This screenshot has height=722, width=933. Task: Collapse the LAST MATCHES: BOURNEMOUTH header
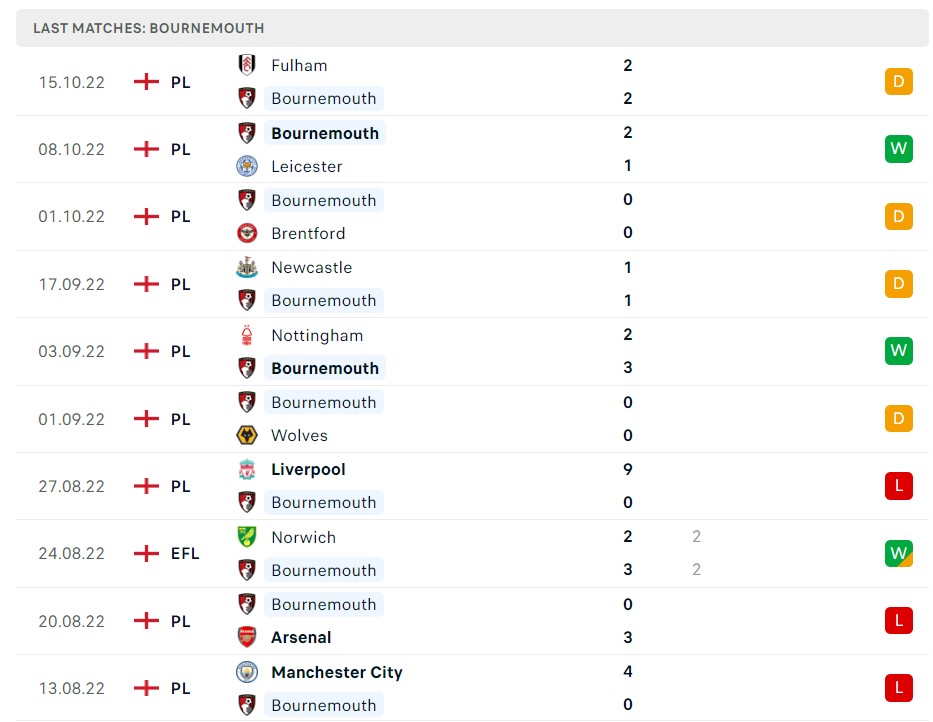click(148, 28)
